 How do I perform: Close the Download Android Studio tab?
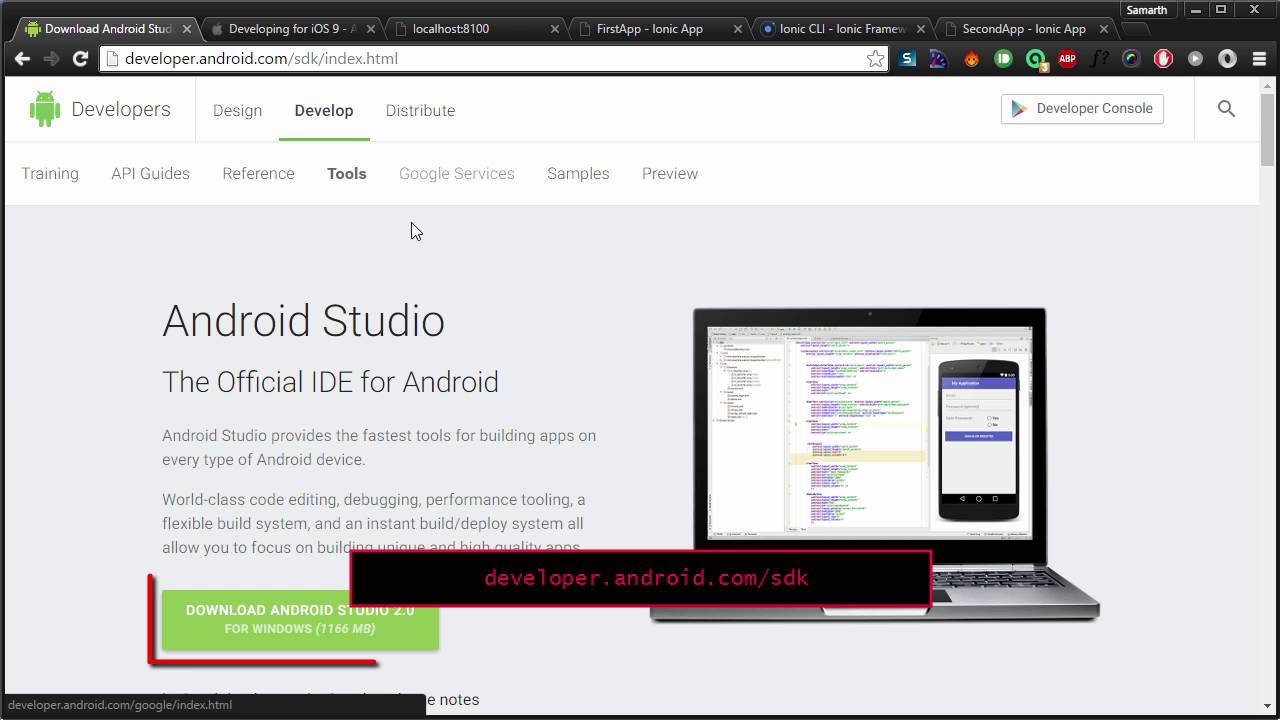187,29
